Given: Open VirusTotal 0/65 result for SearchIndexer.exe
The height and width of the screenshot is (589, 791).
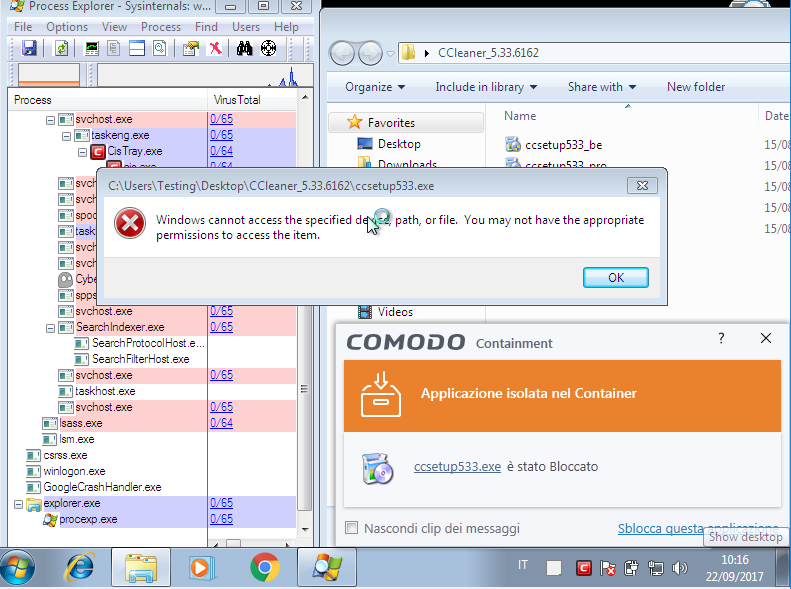Looking at the screenshot, I should [x=221, y=327].
